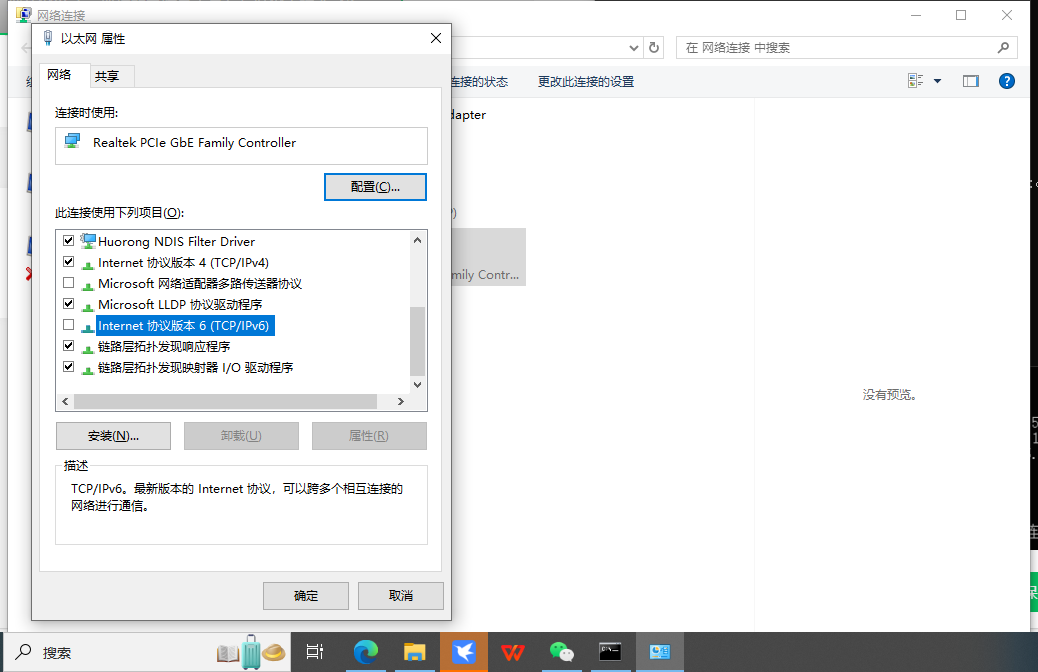Open the view options dropdown arrow
The image size is (1038, 672).
pos(937,81)
